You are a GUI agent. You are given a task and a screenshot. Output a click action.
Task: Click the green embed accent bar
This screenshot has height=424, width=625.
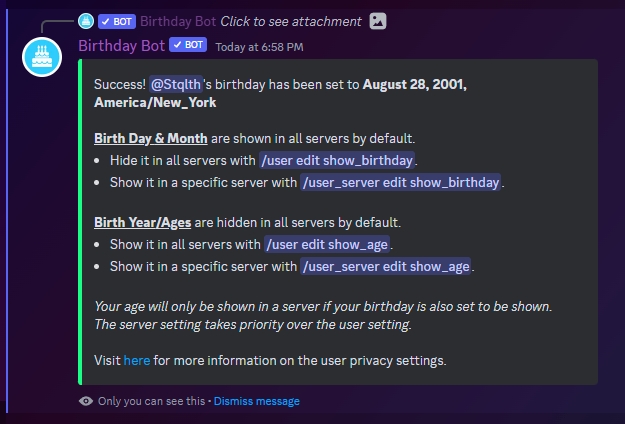(x=79, y=222)
